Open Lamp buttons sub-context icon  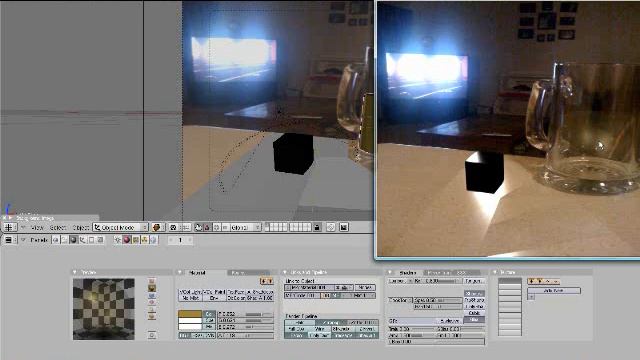[118, 240]
